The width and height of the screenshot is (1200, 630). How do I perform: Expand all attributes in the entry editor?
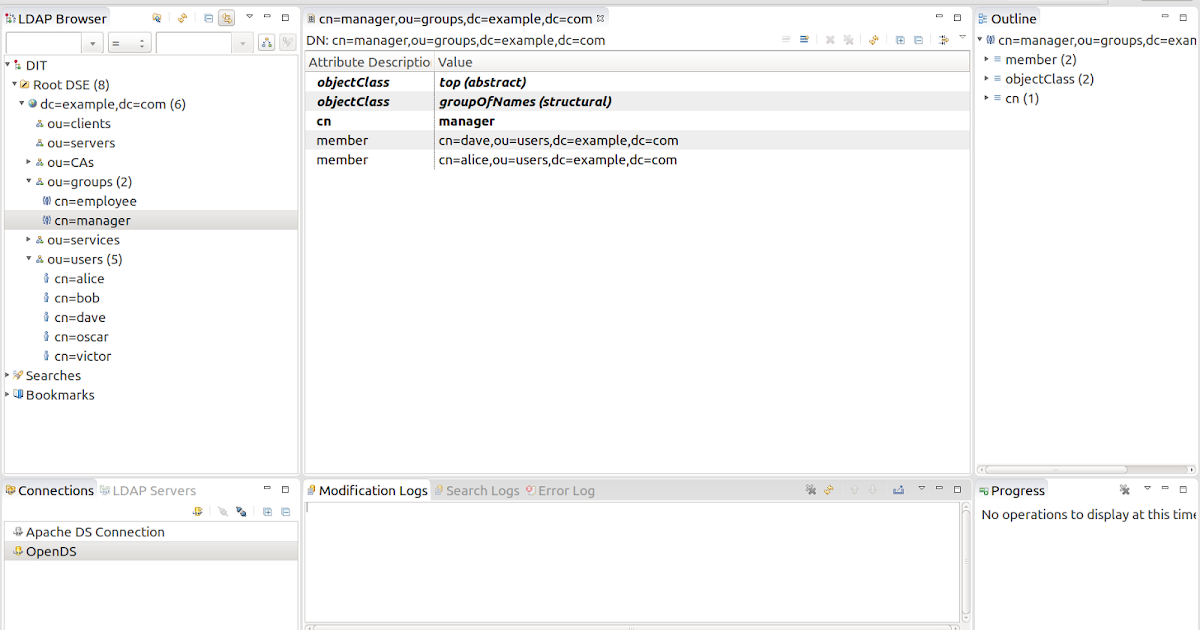click(x=898, y=38)
